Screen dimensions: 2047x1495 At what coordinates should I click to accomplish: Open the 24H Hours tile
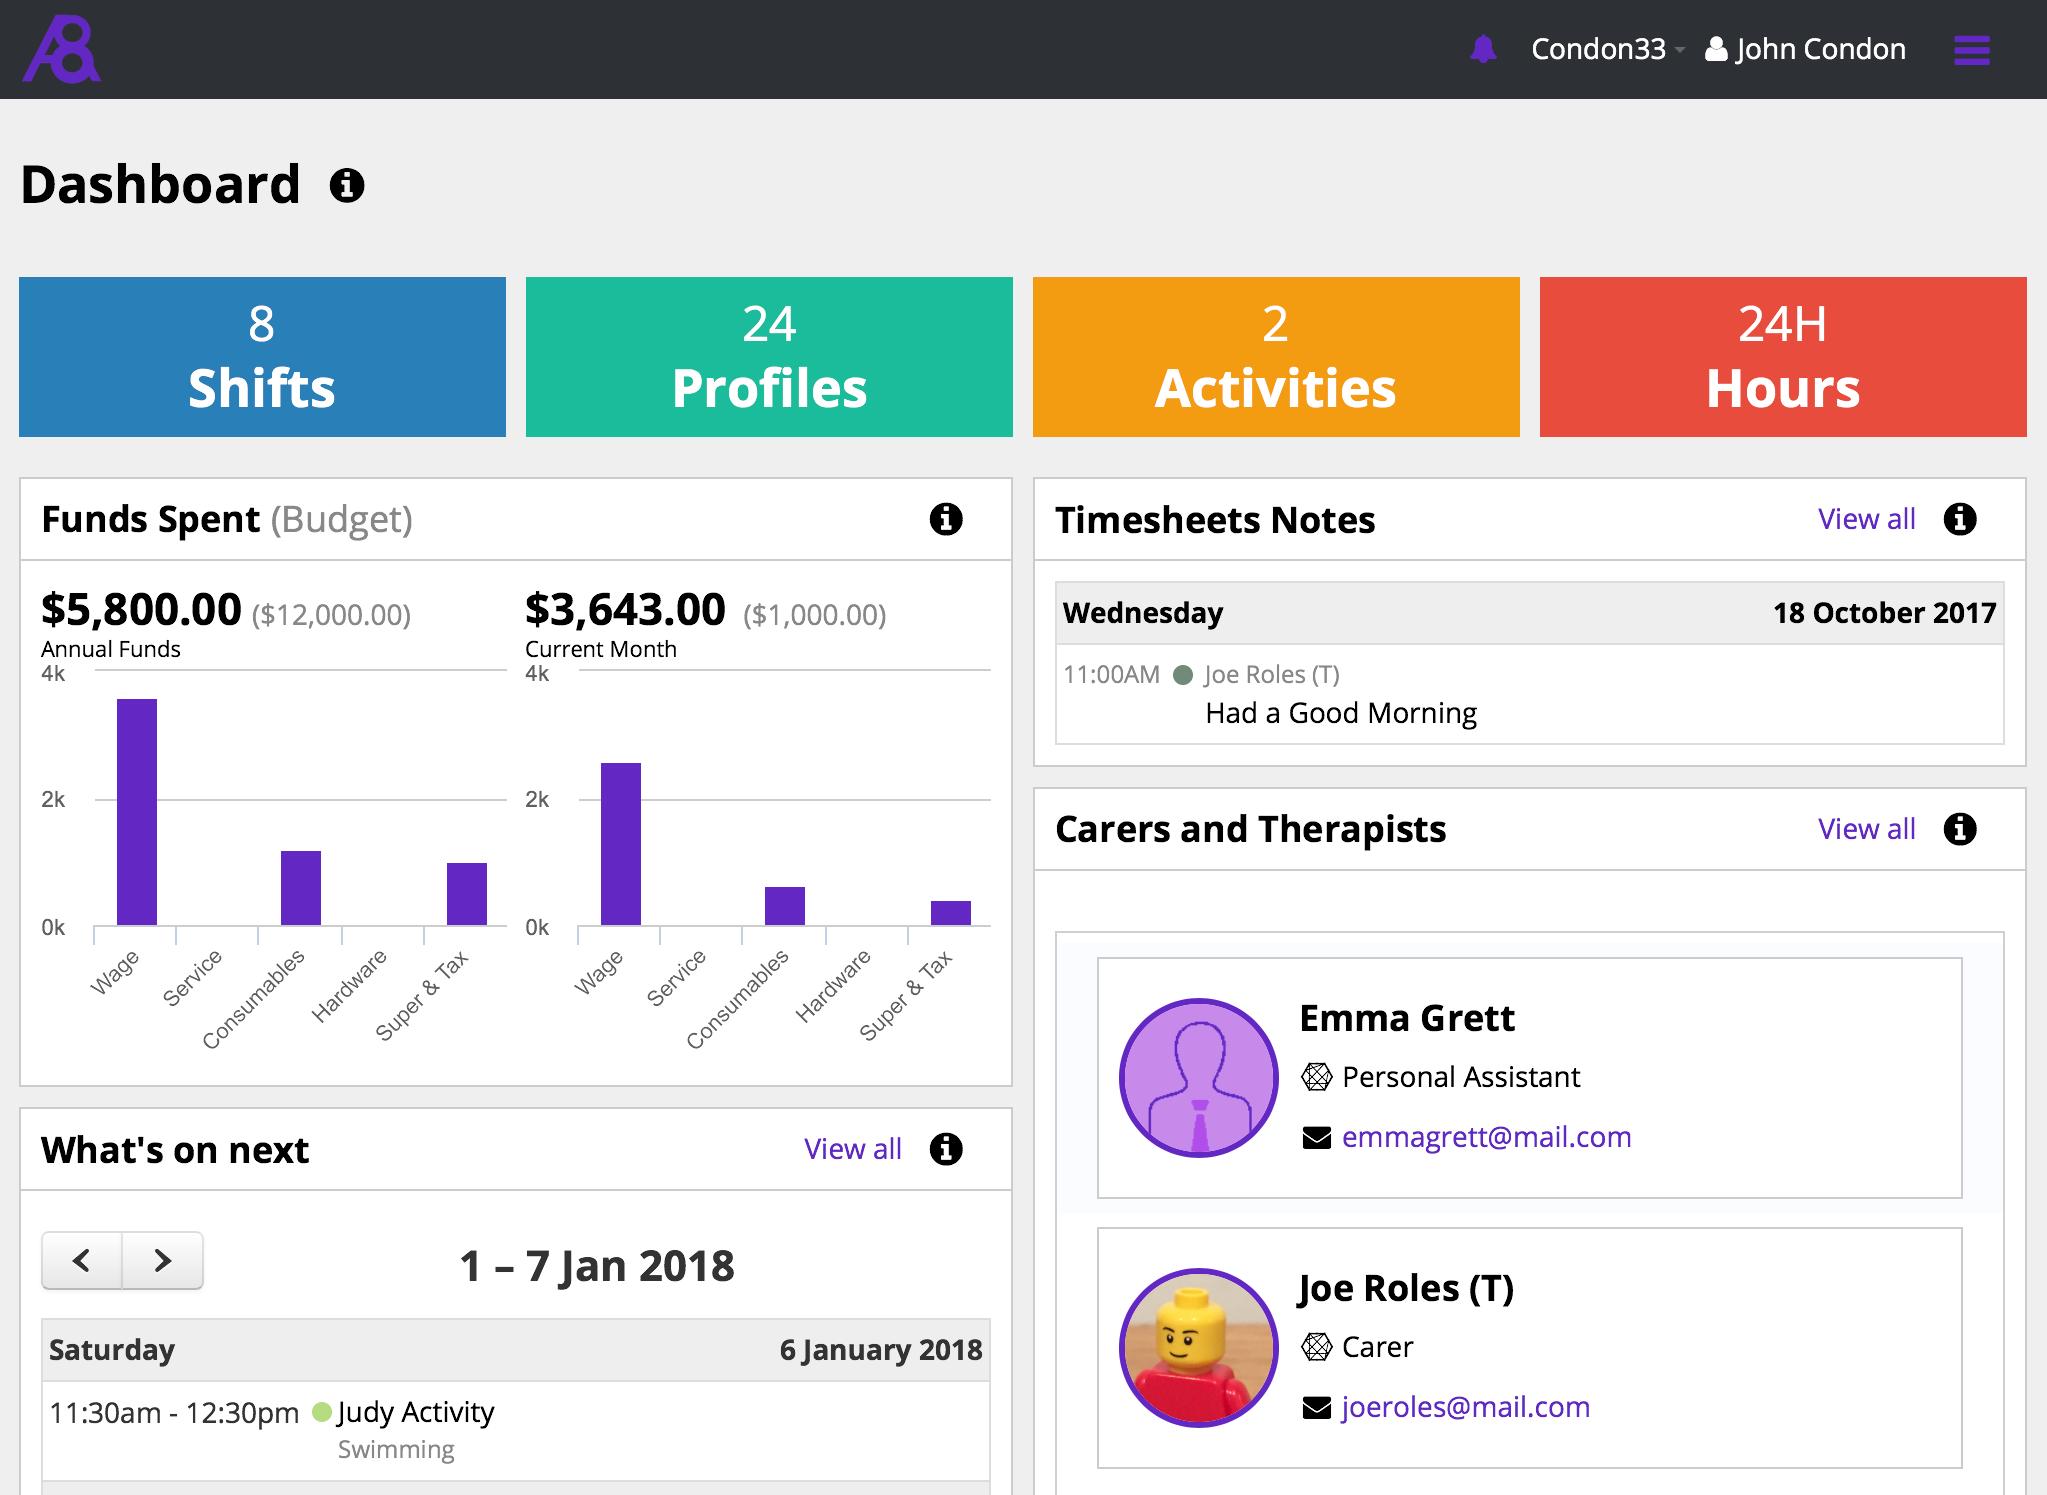point(1783,357)
